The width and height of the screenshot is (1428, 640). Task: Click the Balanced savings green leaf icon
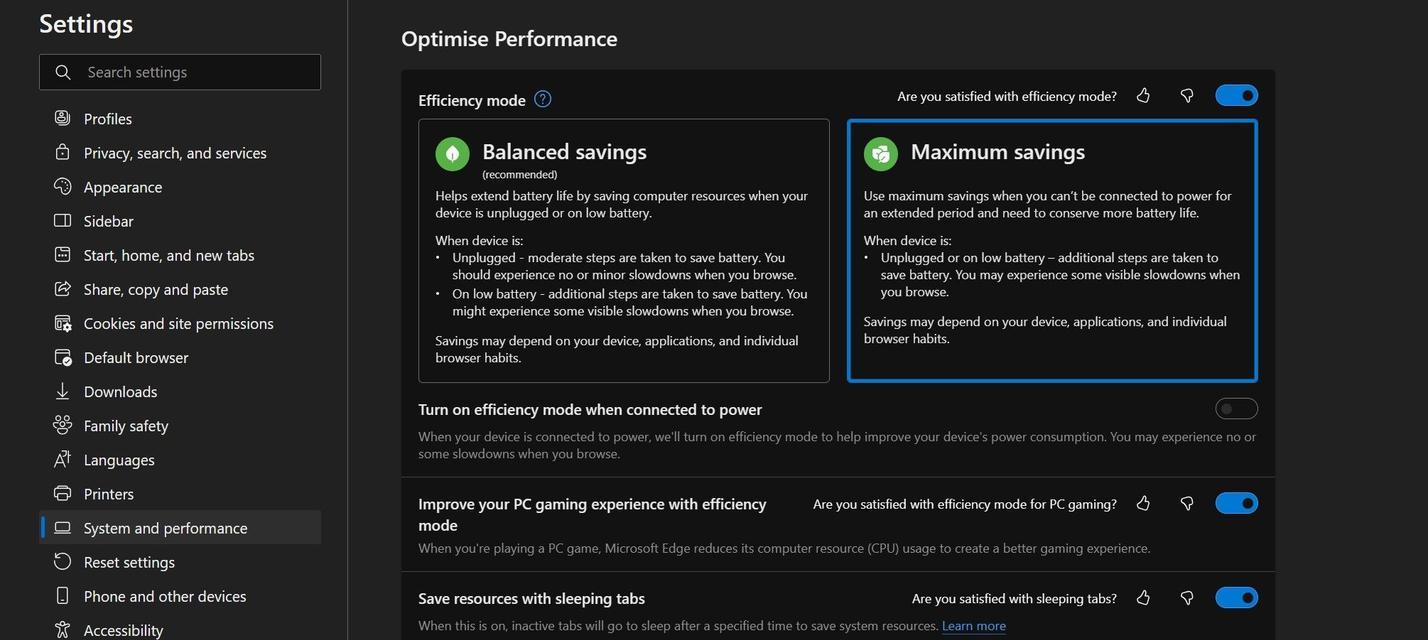pyautogui.click(x=452, y=154)
